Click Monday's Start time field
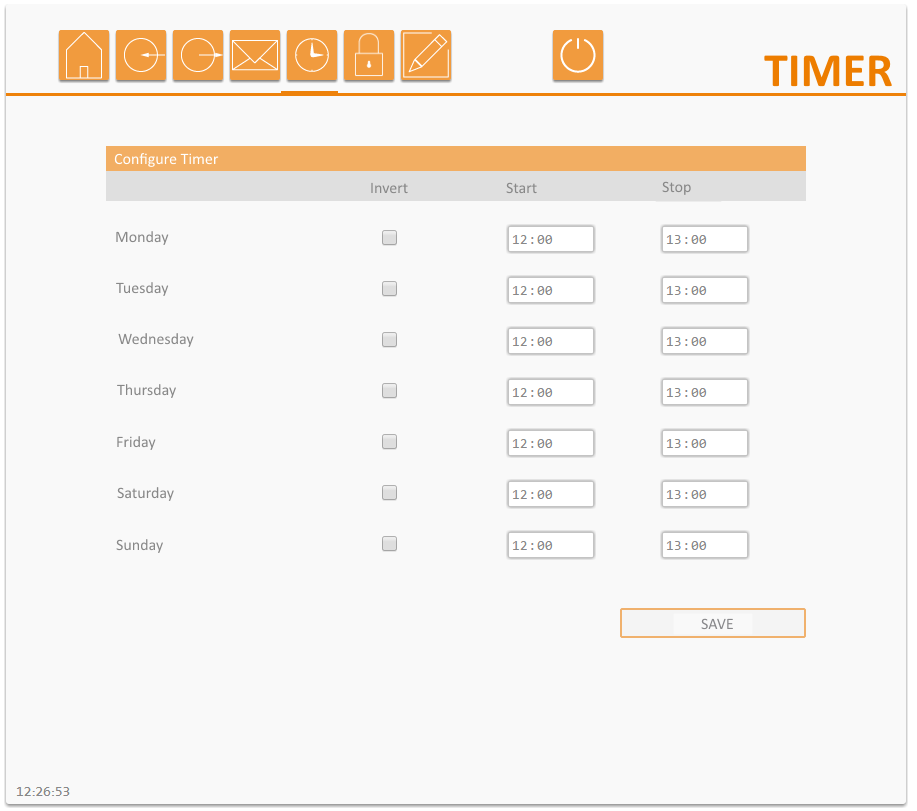Screen dimensions: 917x811 tap(550, 239)
